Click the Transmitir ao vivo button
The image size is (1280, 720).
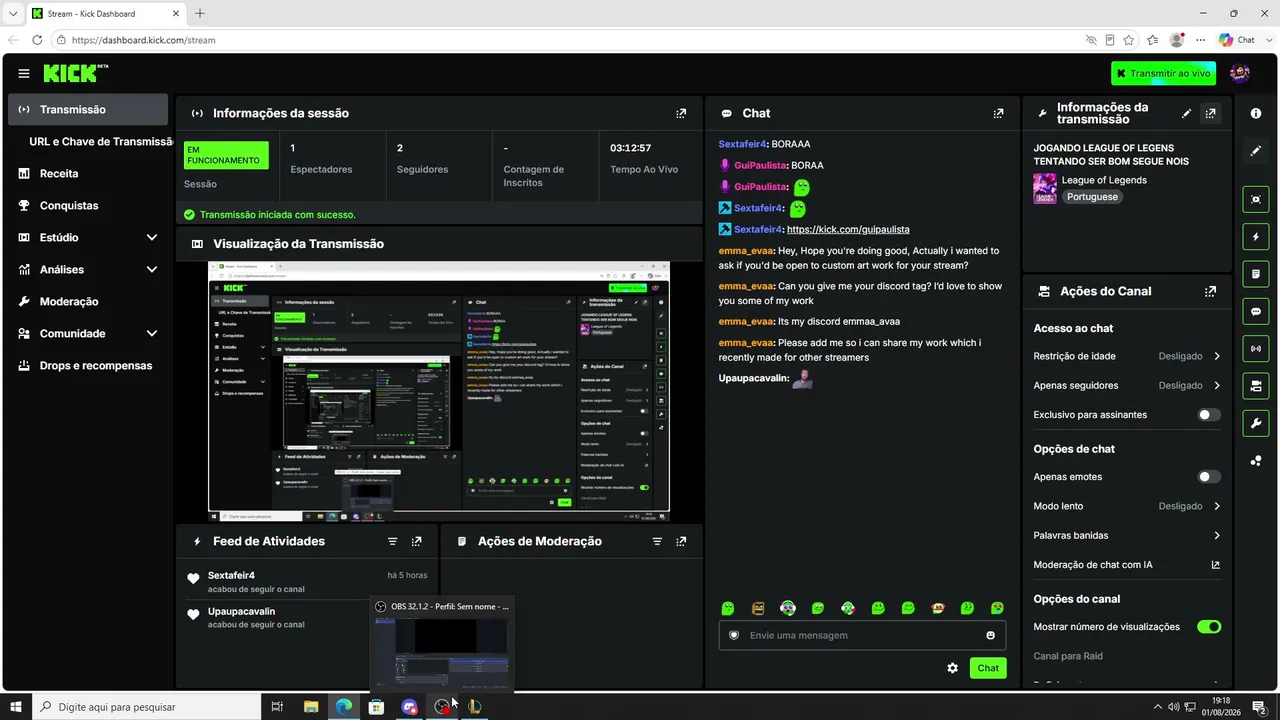click(x=1163, y=73)
